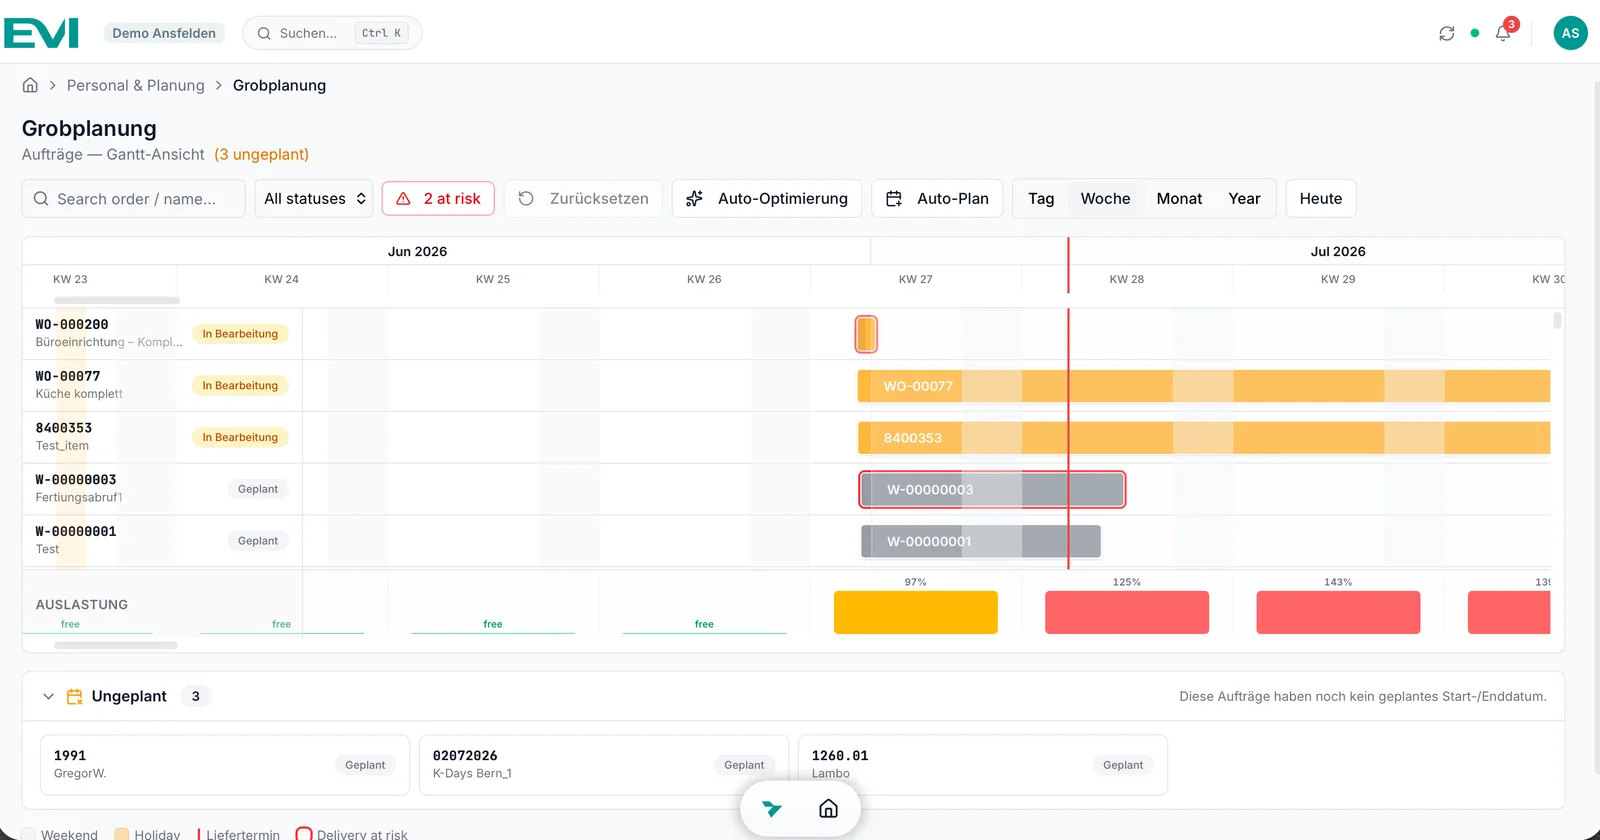Screen dimensions: 1600x840
Task: Click the KW 27 97% load bar
Action: pos(916,612)
